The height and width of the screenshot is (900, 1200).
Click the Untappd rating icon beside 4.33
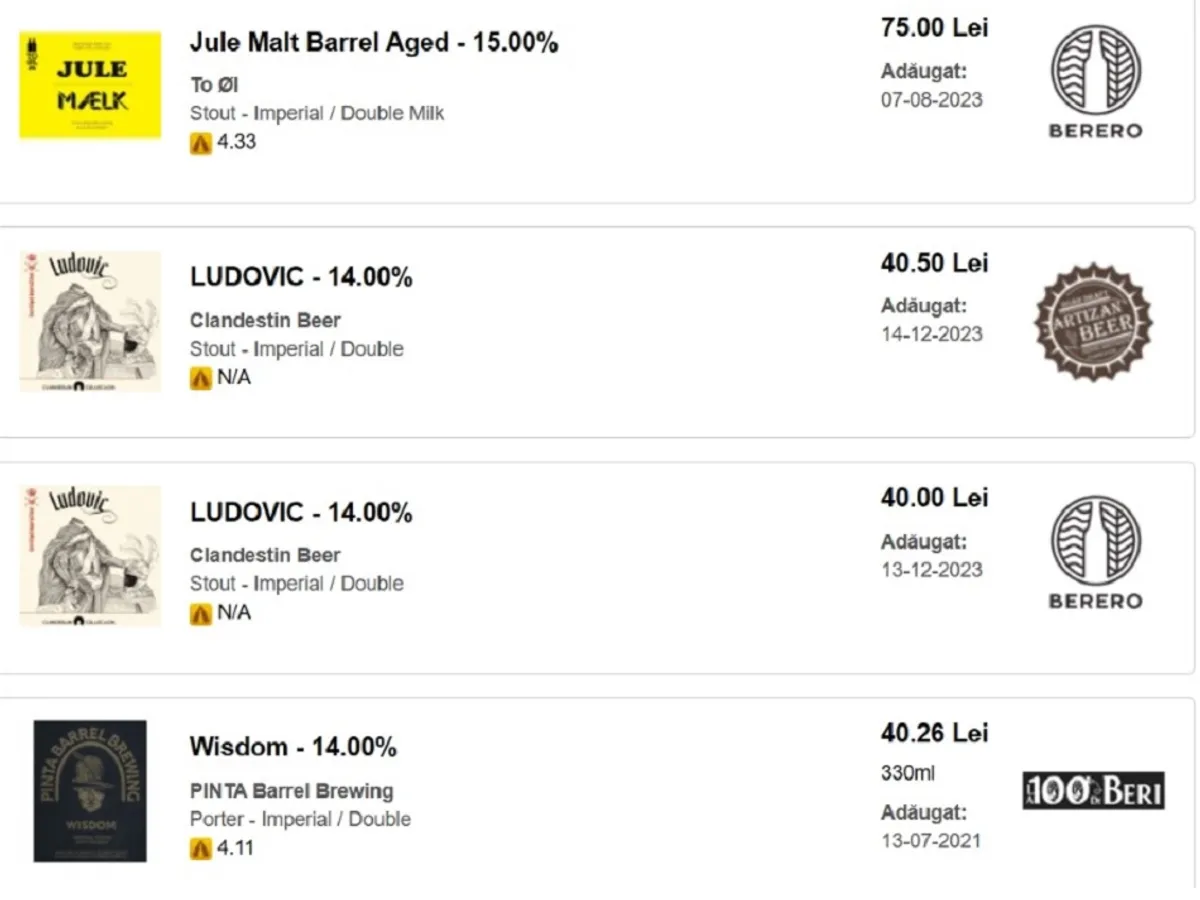point(201,143)
